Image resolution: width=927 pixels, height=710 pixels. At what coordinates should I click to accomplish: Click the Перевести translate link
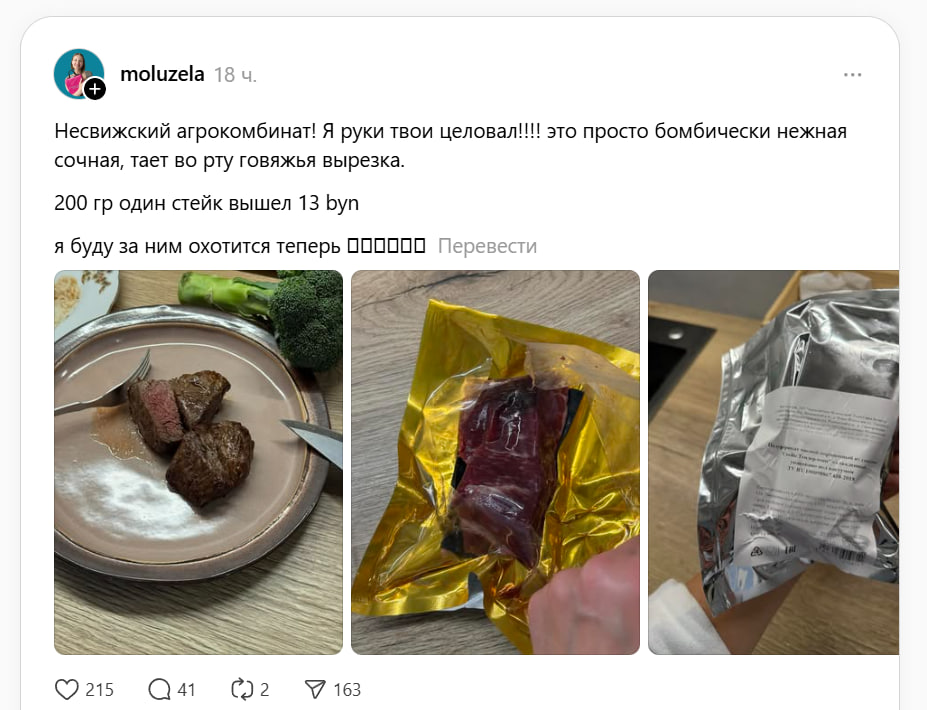[487, 246]
